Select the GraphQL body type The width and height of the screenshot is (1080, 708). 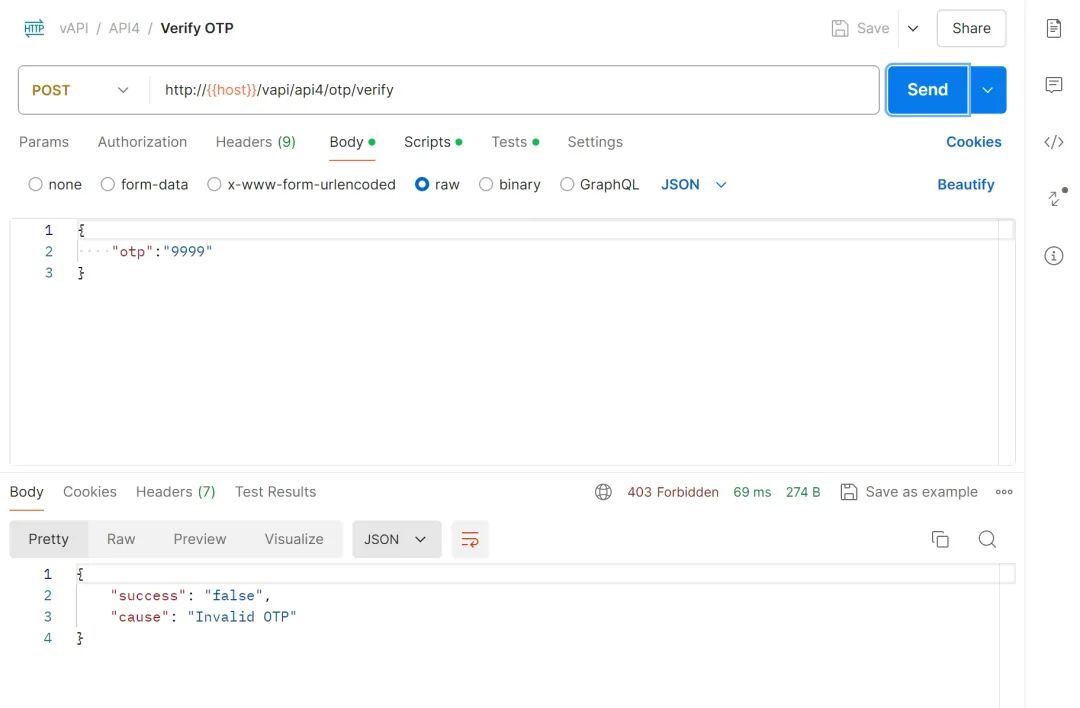tap(567, 185)
